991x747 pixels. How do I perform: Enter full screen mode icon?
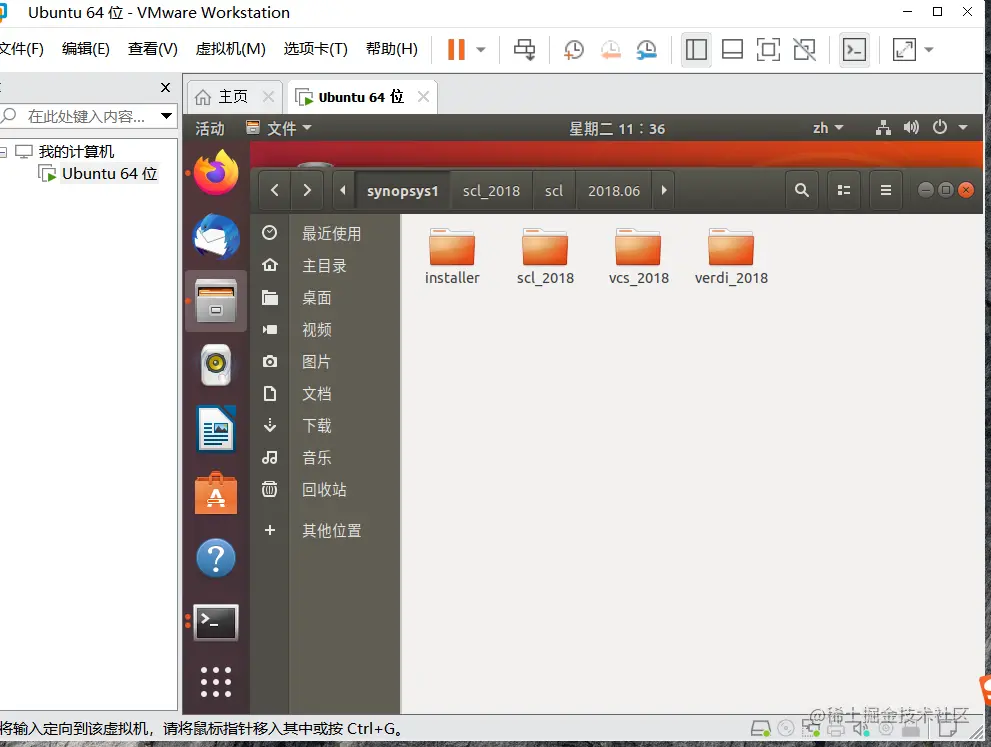click(768, 49)
